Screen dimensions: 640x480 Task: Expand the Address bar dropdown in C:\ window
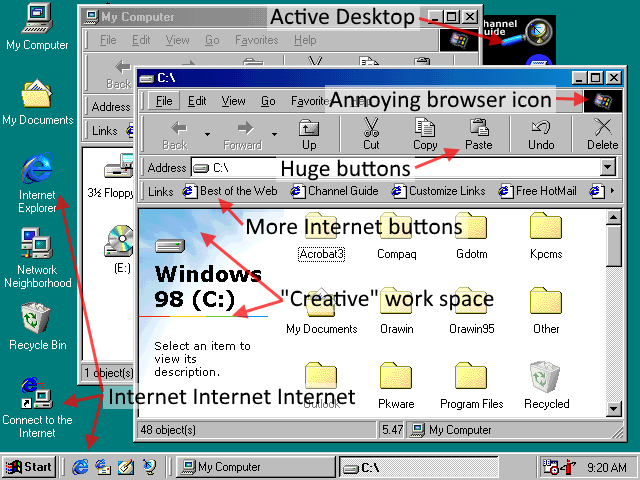[608, 167]
